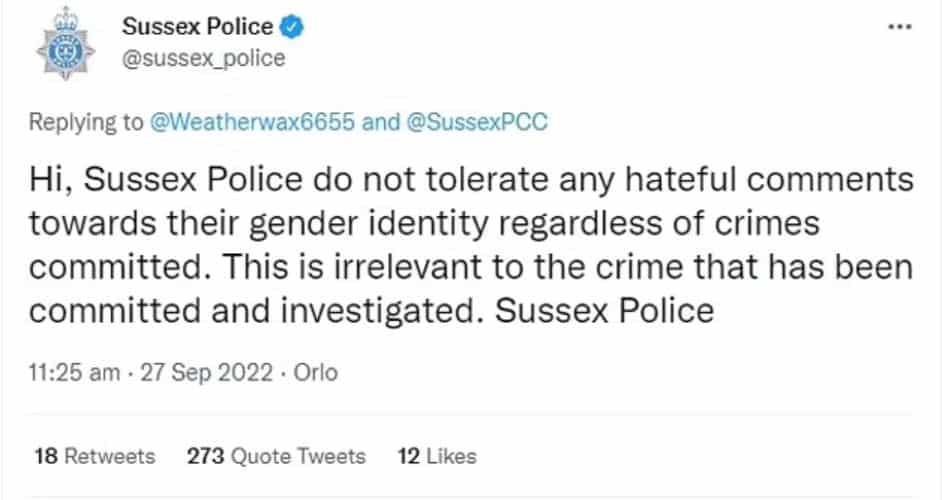Click the number 18 retweet count
Viewport: 942px width, 500px height.
(46, 456)
